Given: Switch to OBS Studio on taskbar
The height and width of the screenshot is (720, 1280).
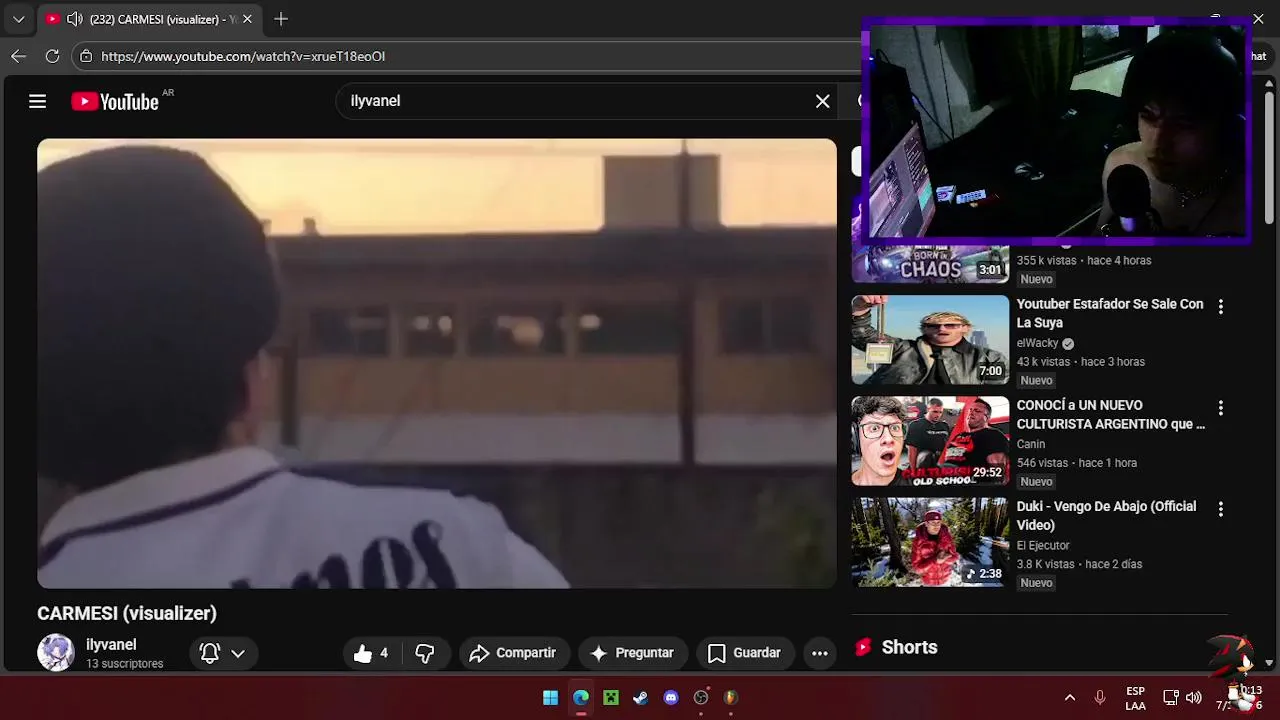Looking at the screenshot, I should [701, 698].
